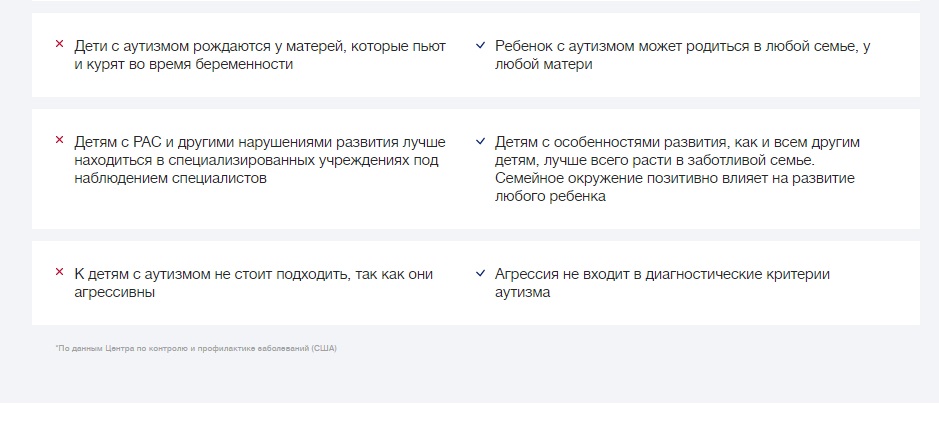Select the myth about 'специализированных учреждениях' supervision
939x445 pixels.
[x=260, y=160]
